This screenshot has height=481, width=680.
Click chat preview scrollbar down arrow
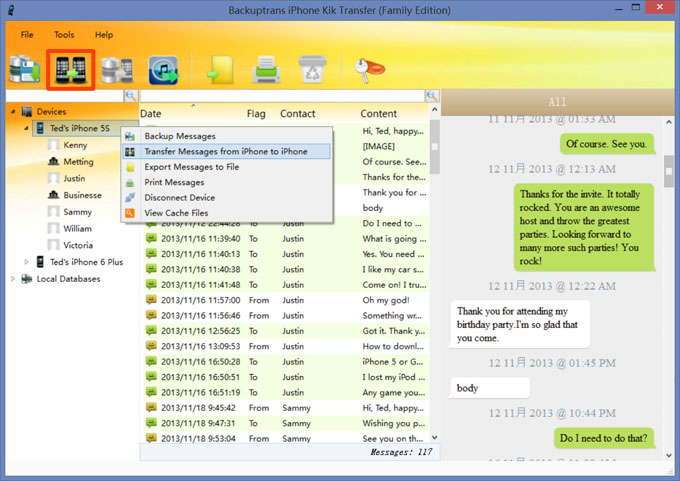point(669,455)
